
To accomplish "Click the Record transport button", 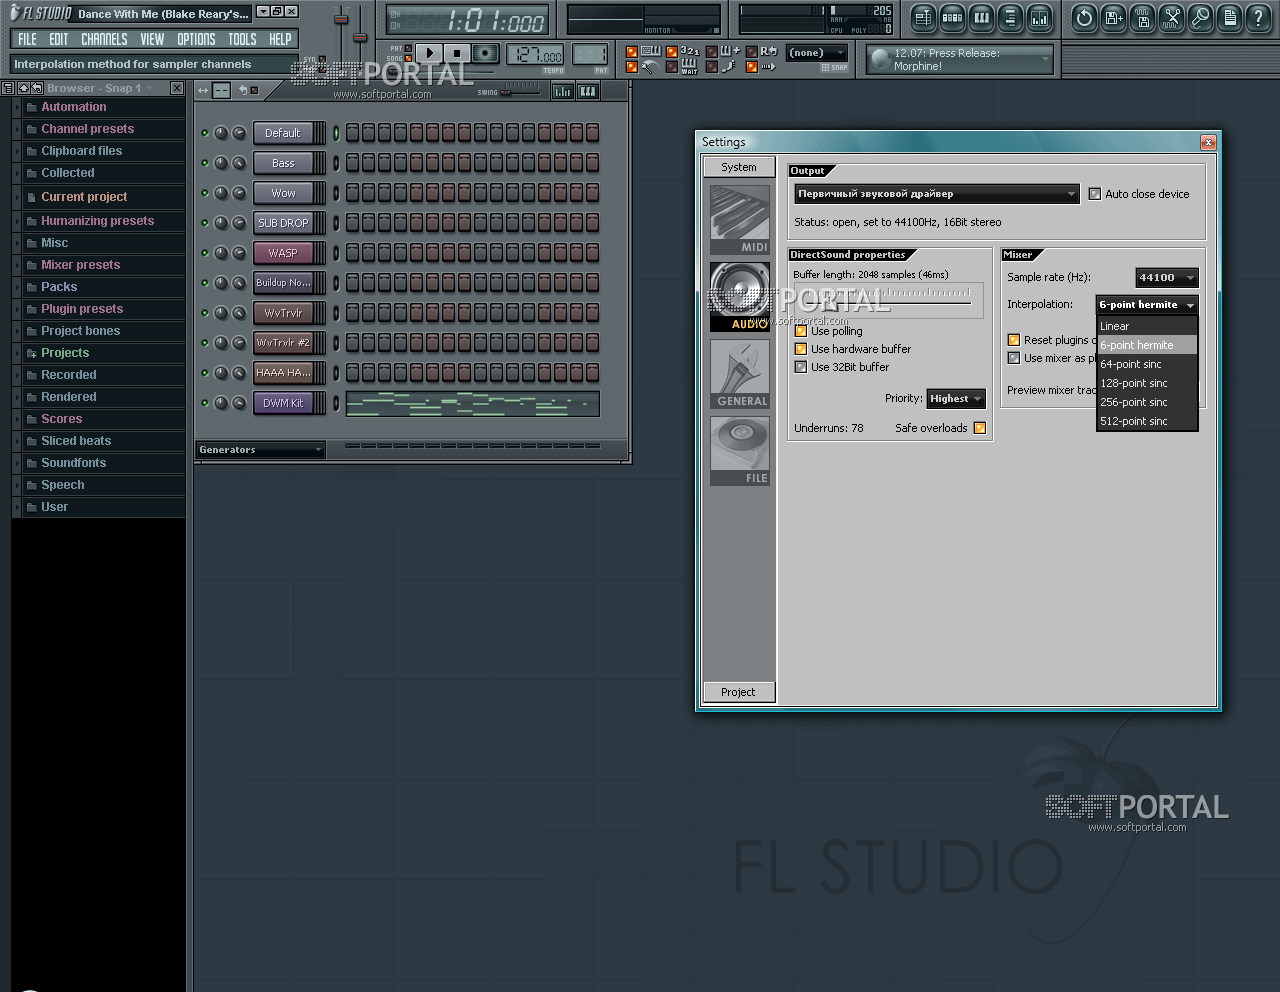I will pos(486,53).
